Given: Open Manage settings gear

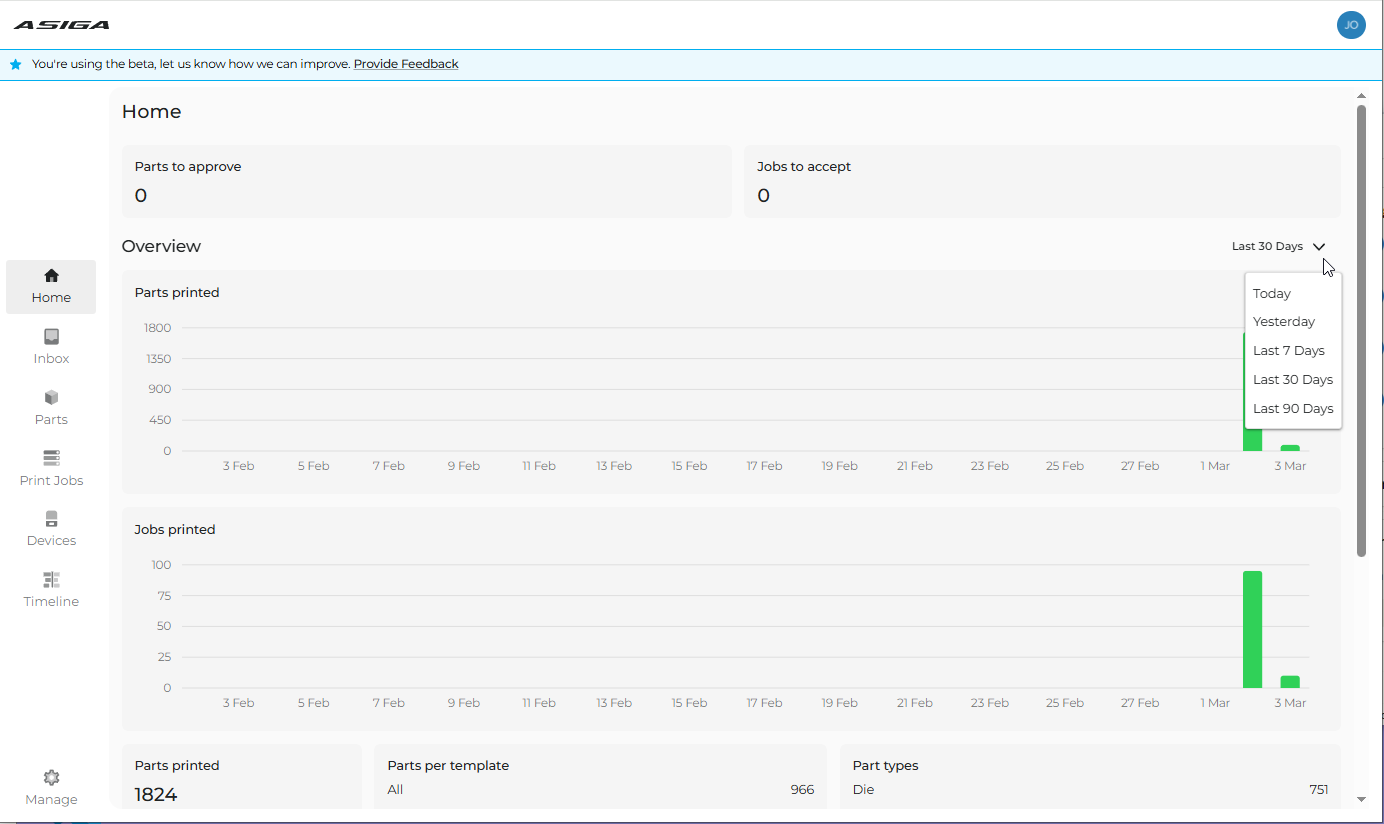Looking at the screenshot, I should tap(51, 777).
